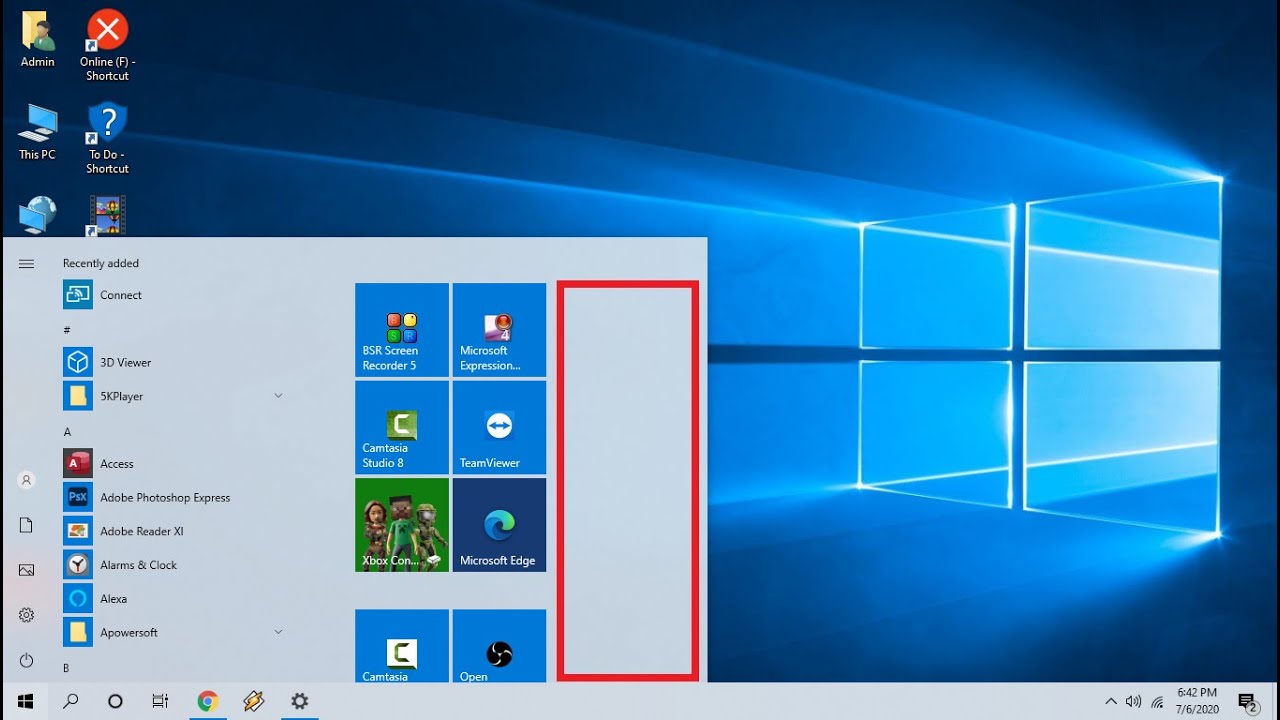The height and width of the screenshot is (720, 1280).
Task: Launch Google Chrome from the taskbar
Action: 208,701
